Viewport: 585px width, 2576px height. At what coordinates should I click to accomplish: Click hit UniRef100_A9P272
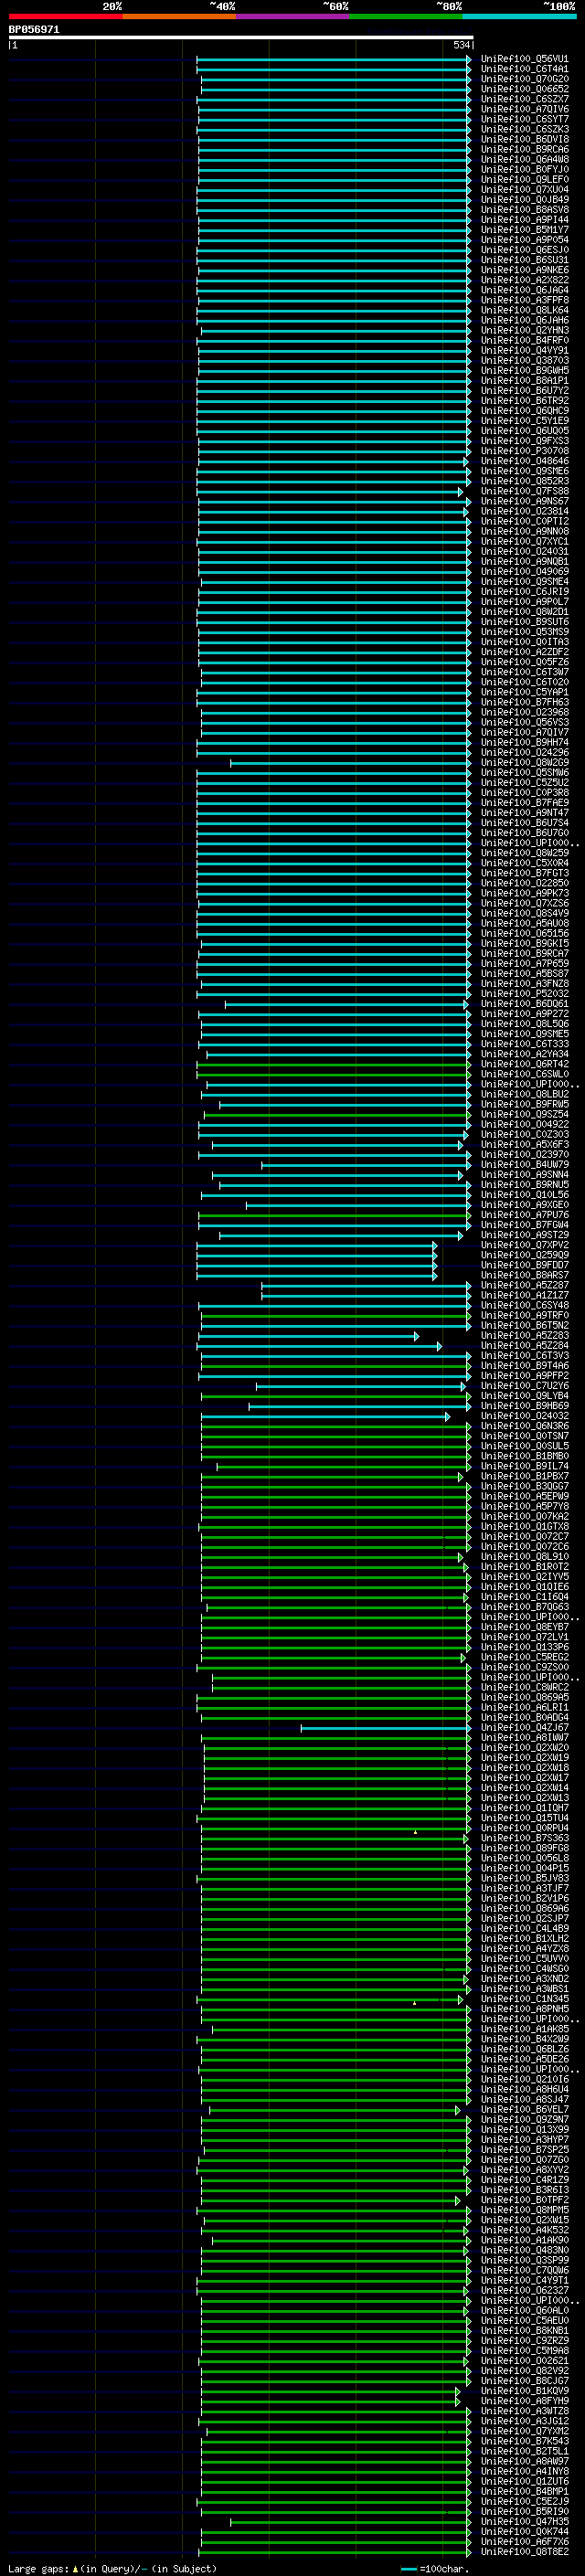(x=524, y=1014)
